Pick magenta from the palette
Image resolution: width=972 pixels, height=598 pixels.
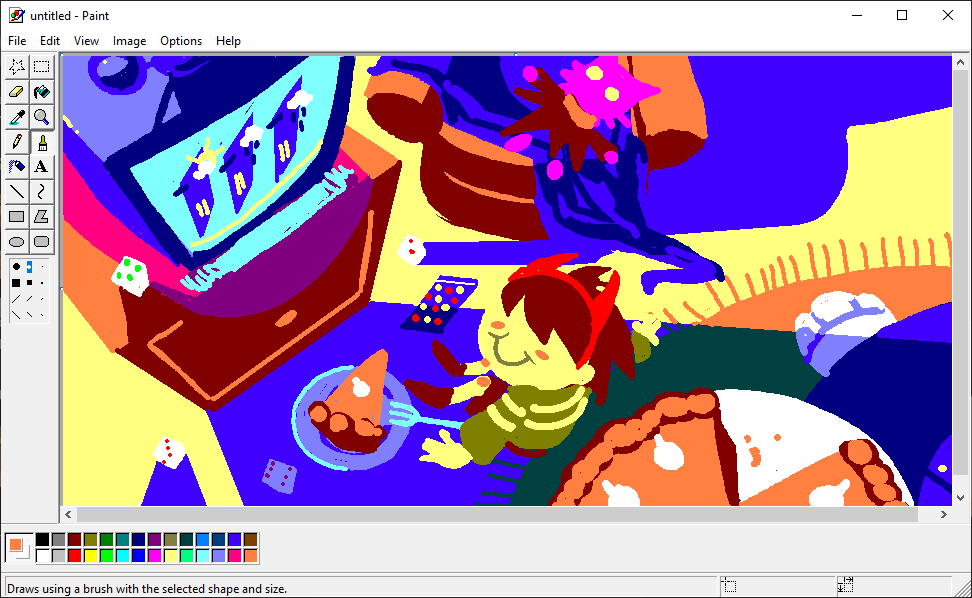pos(154,556)
